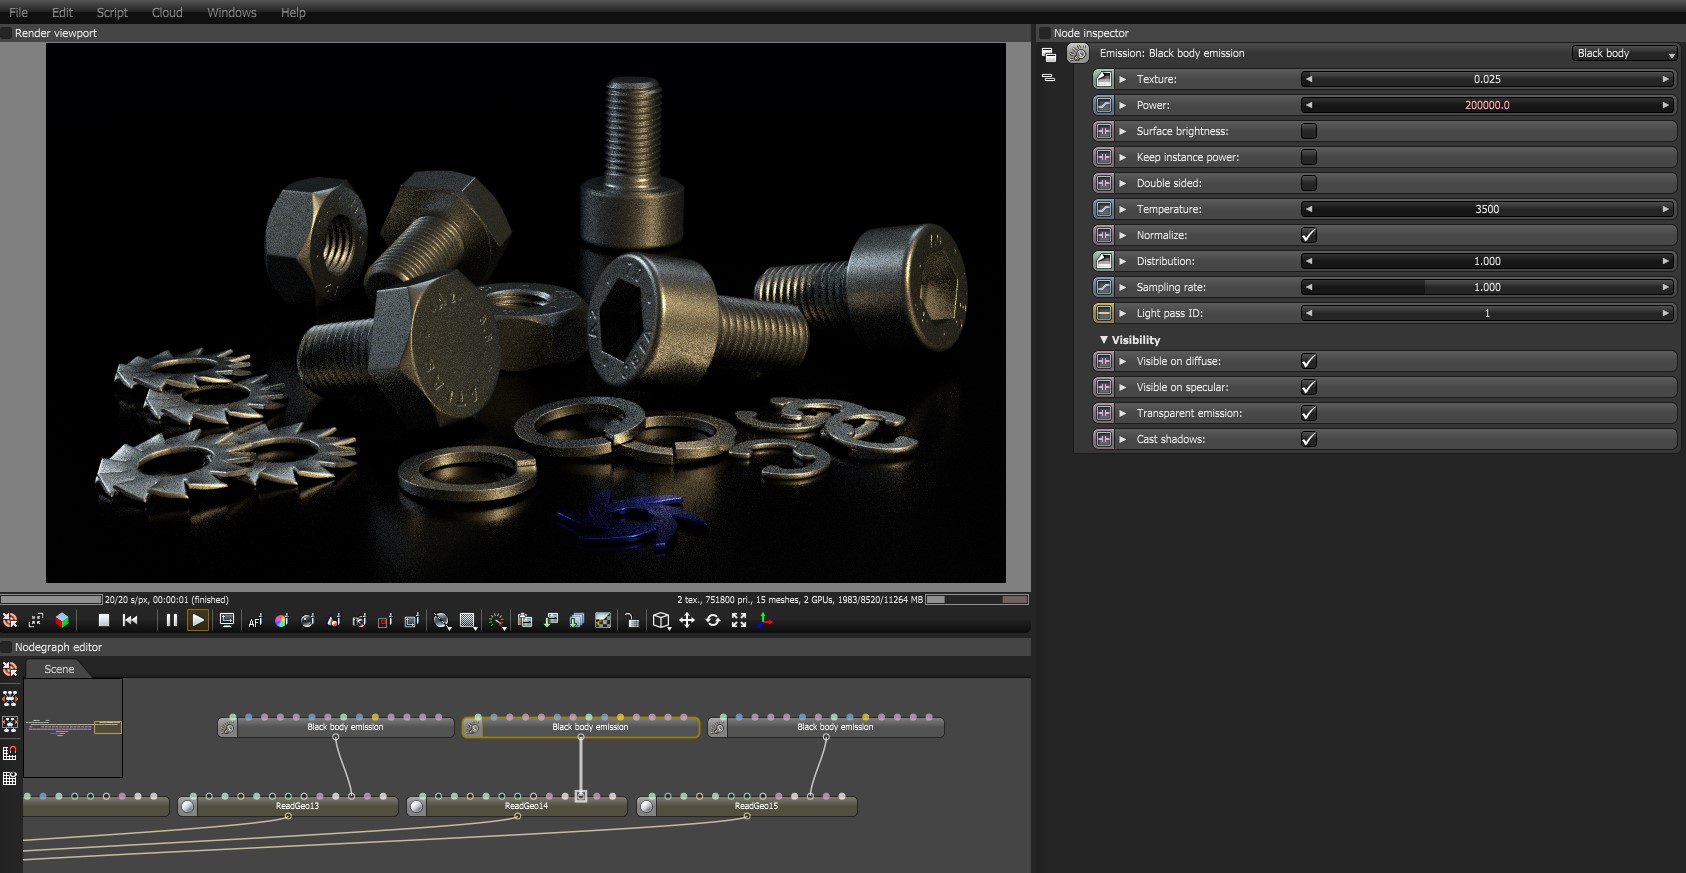Image resolution: width=1686 pixels, height=873 pixels.
Task: Enable the Double sided checkbox
Action: (x=1308, y=183)
